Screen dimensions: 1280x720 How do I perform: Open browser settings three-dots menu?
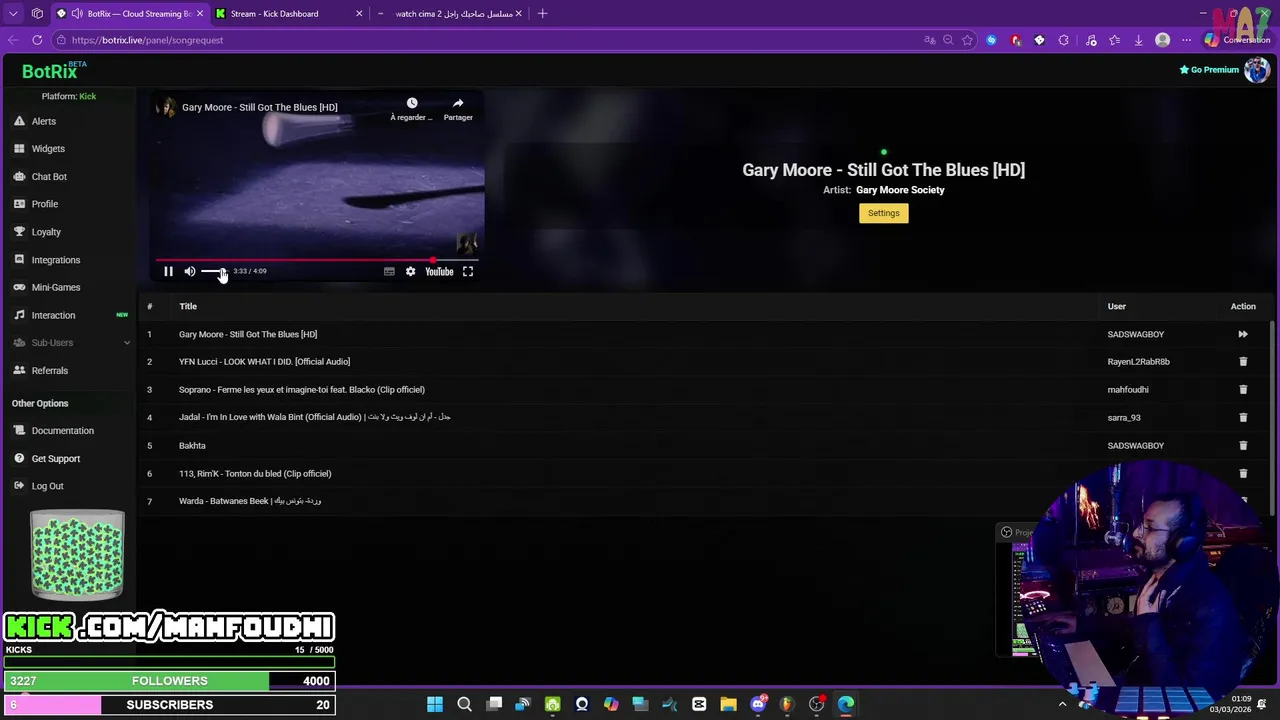click(x=1186, y=40)
